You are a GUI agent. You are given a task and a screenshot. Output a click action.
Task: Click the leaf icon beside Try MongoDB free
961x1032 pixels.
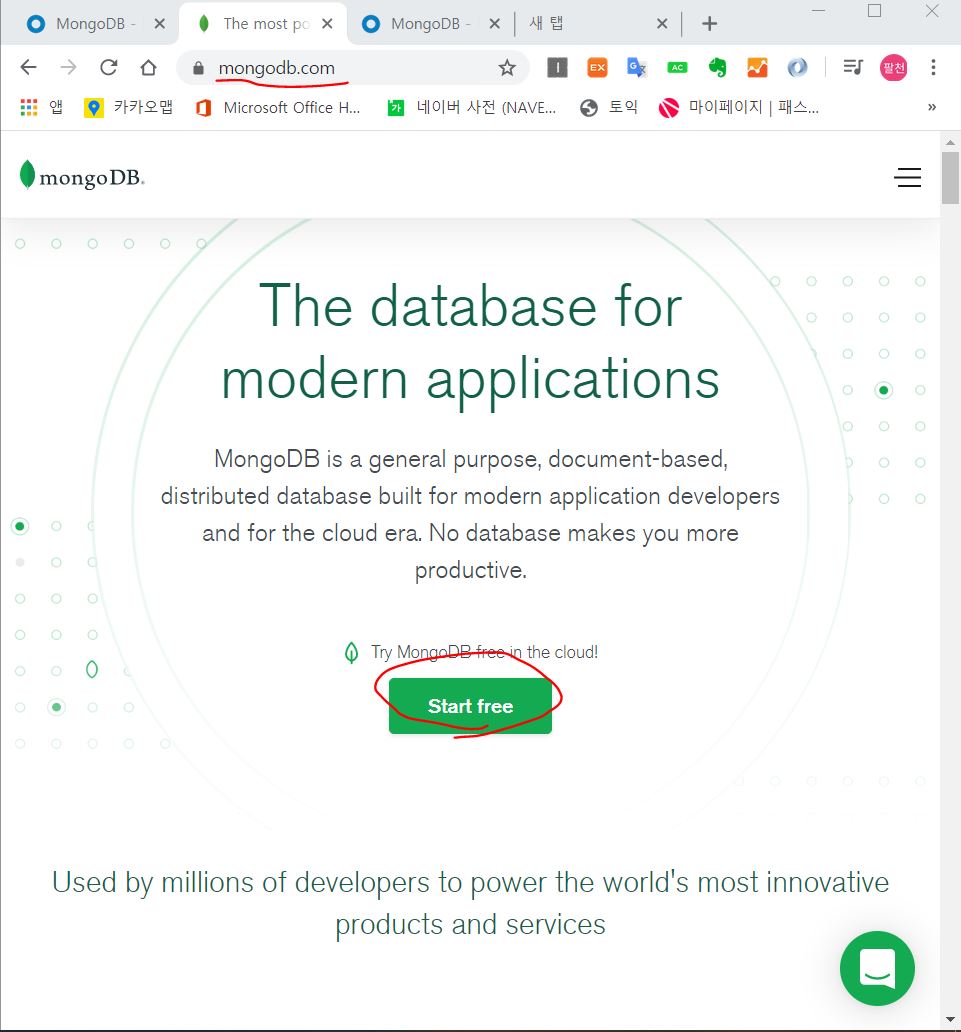click(351, 652)
